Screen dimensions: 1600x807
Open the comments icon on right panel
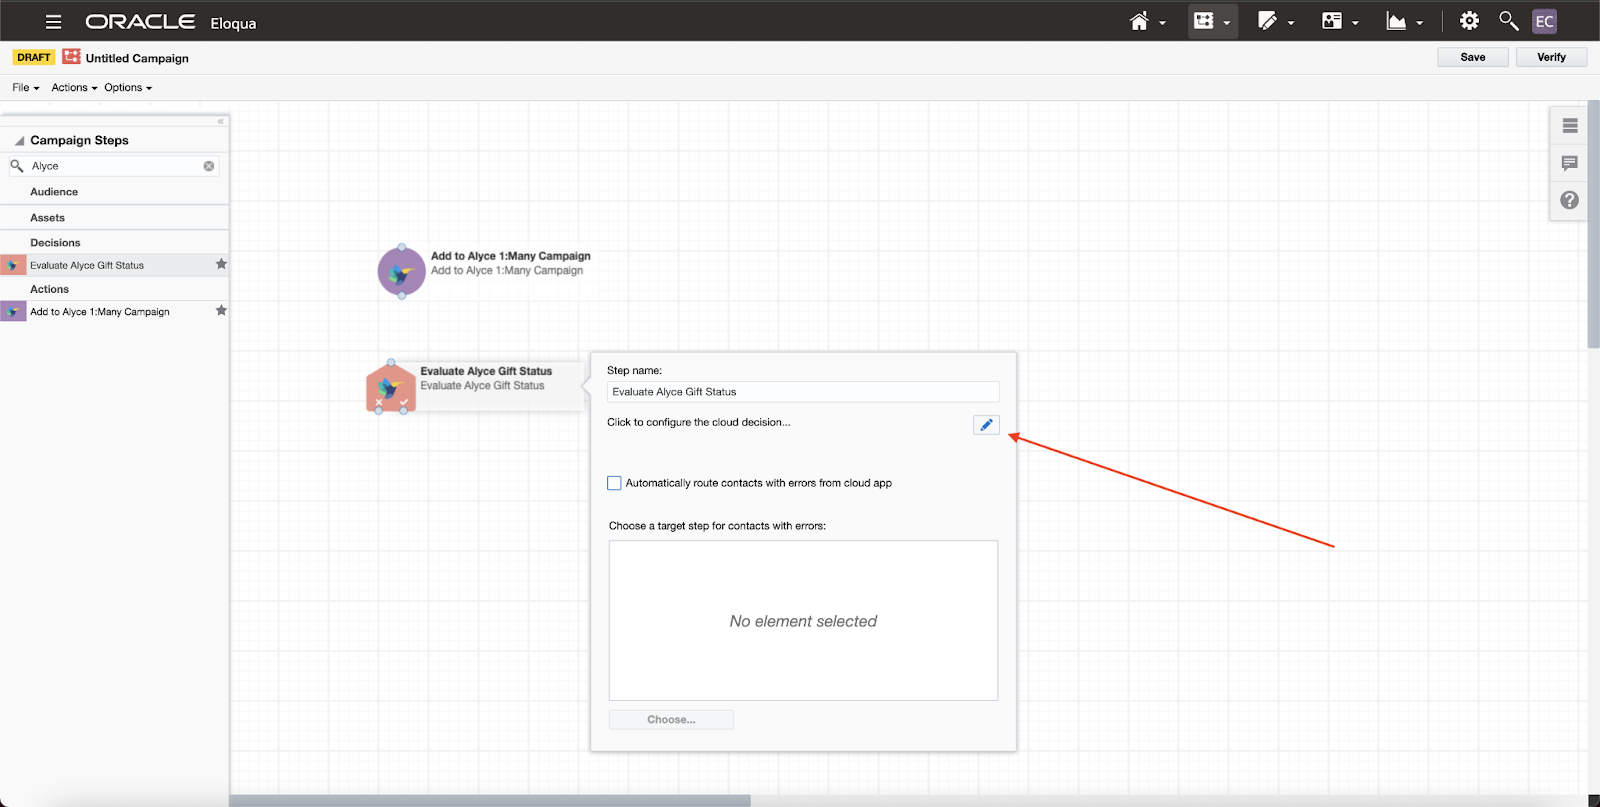(1569, 163)
